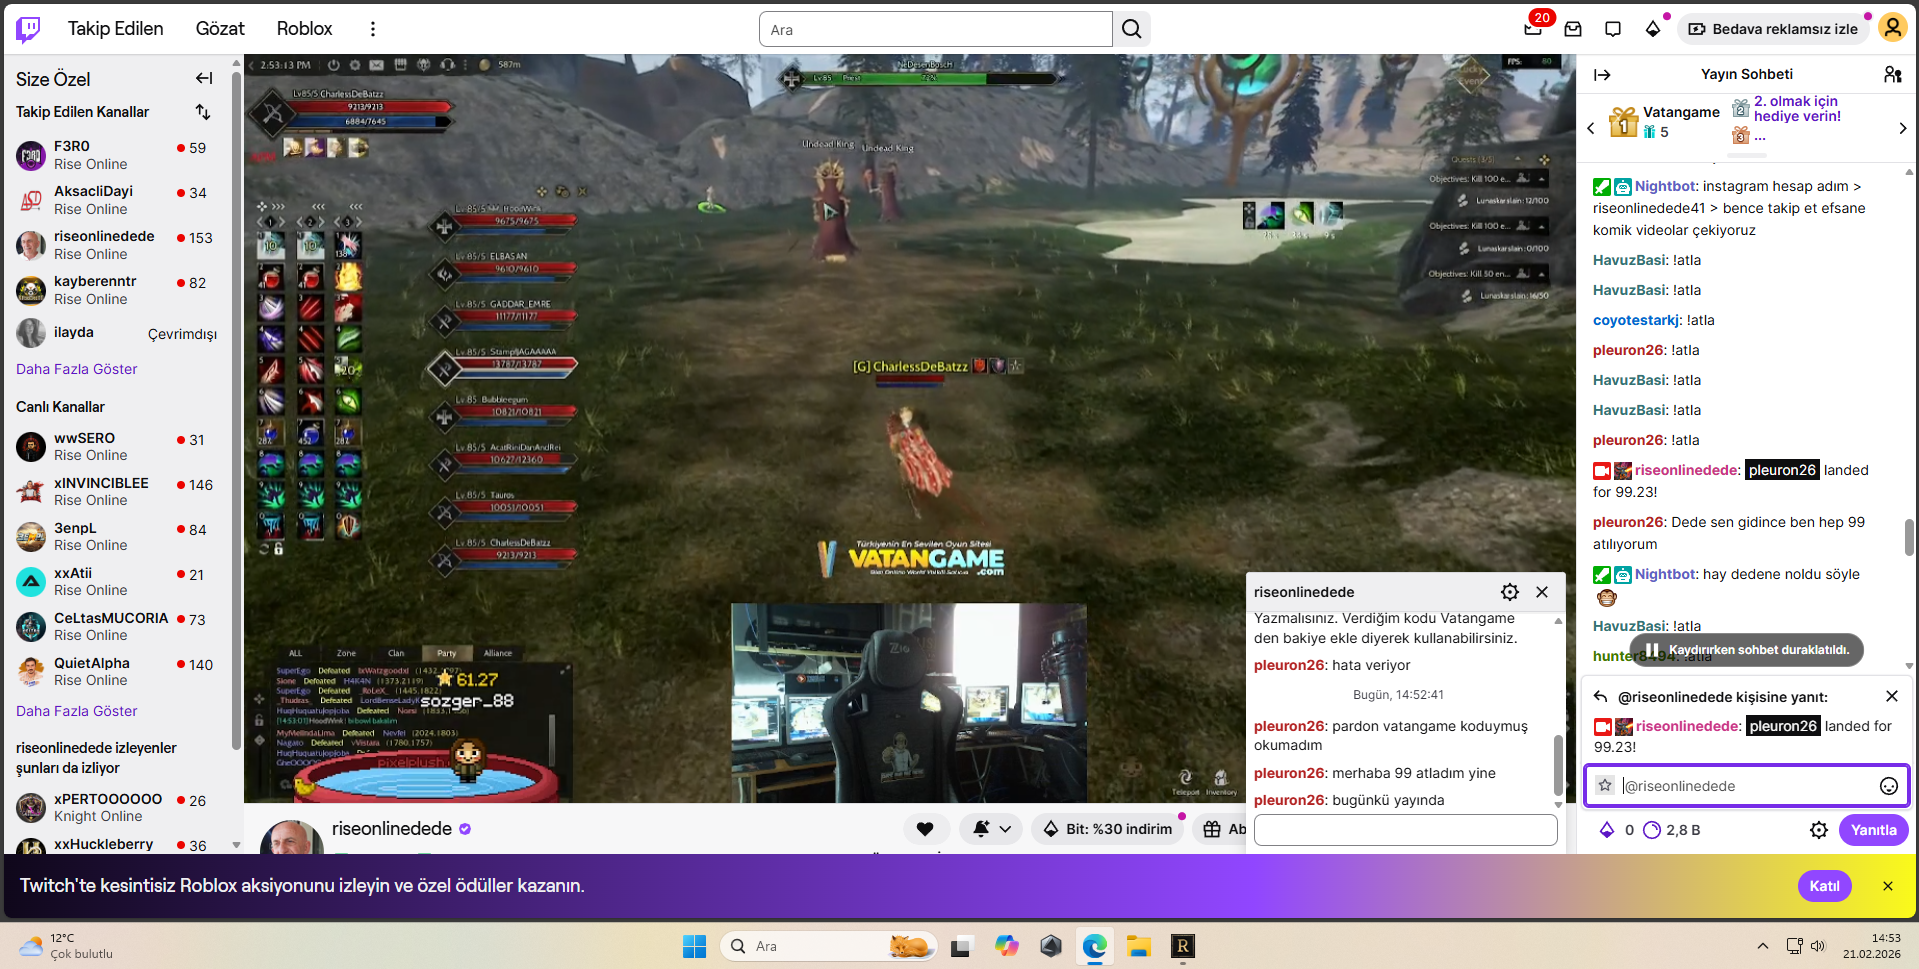Show next gift leaderboard entry

[x=1902, y=128]
